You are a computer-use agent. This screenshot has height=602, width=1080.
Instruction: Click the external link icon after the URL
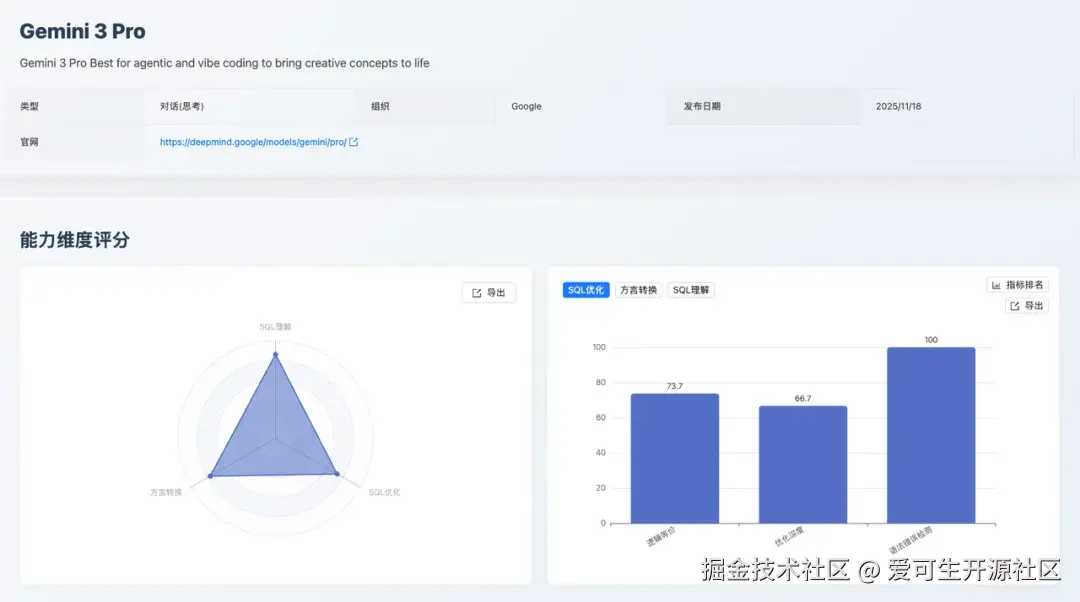pyautogui.click(x=353, y=142)
